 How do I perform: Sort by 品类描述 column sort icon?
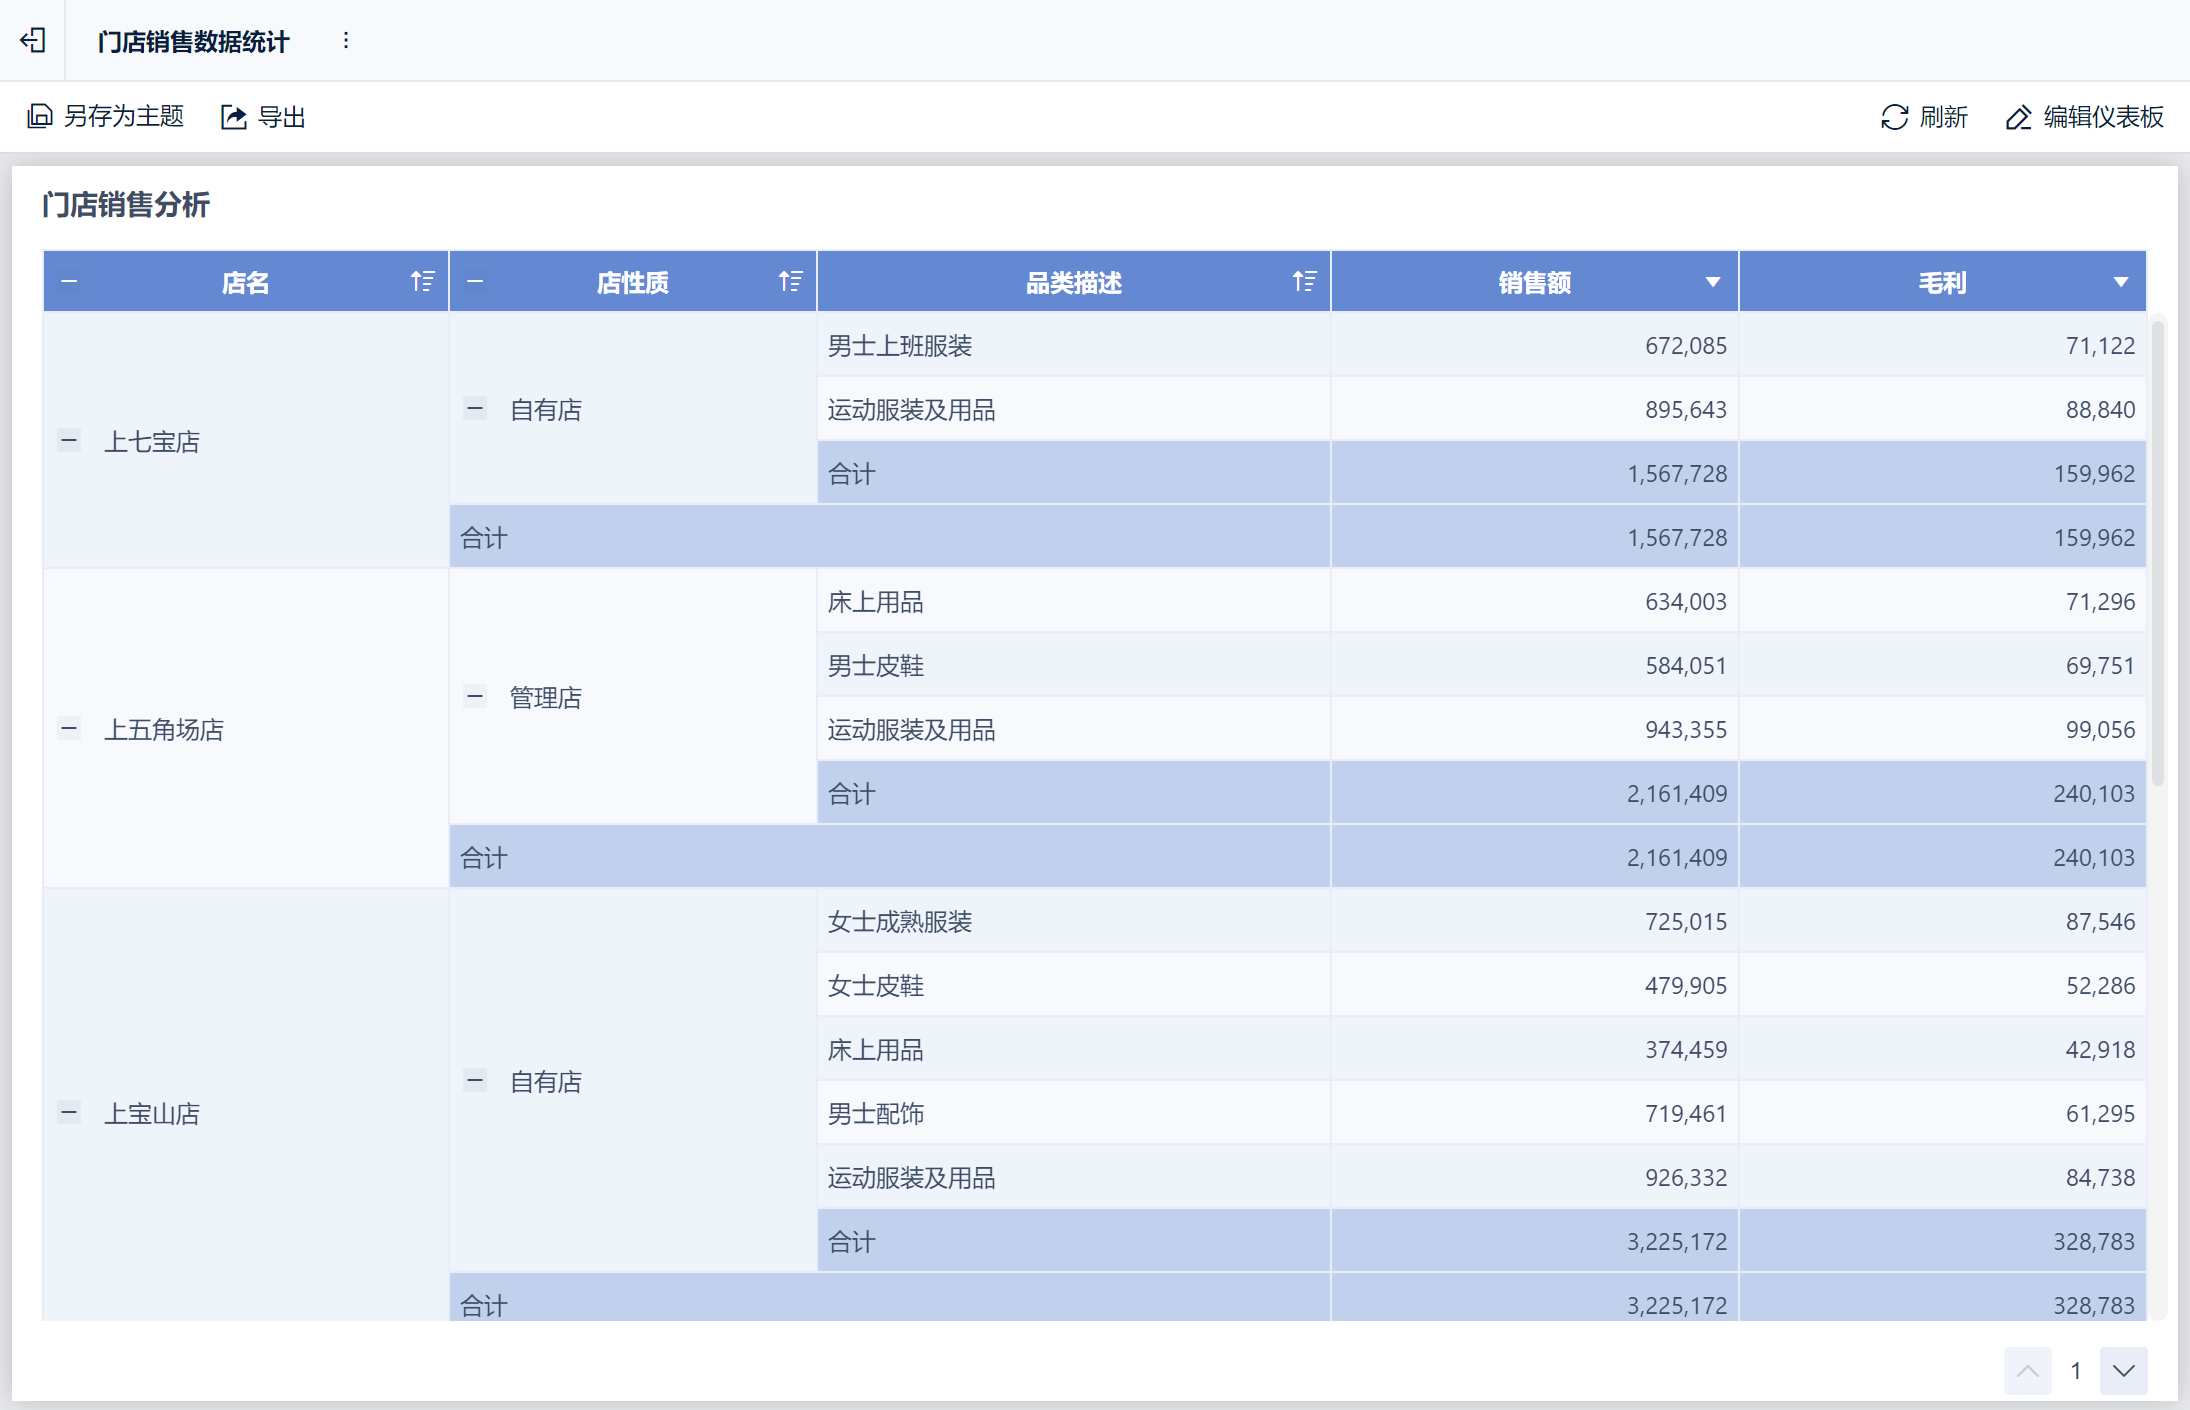point(1303,282)
